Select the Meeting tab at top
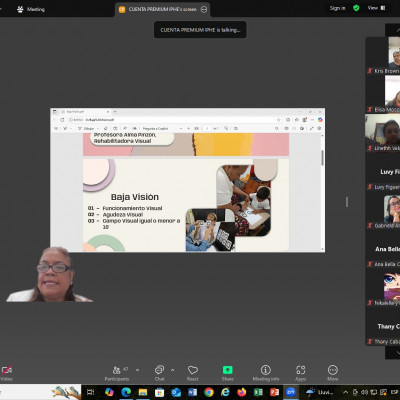The image size is (400, 400). 31,9
